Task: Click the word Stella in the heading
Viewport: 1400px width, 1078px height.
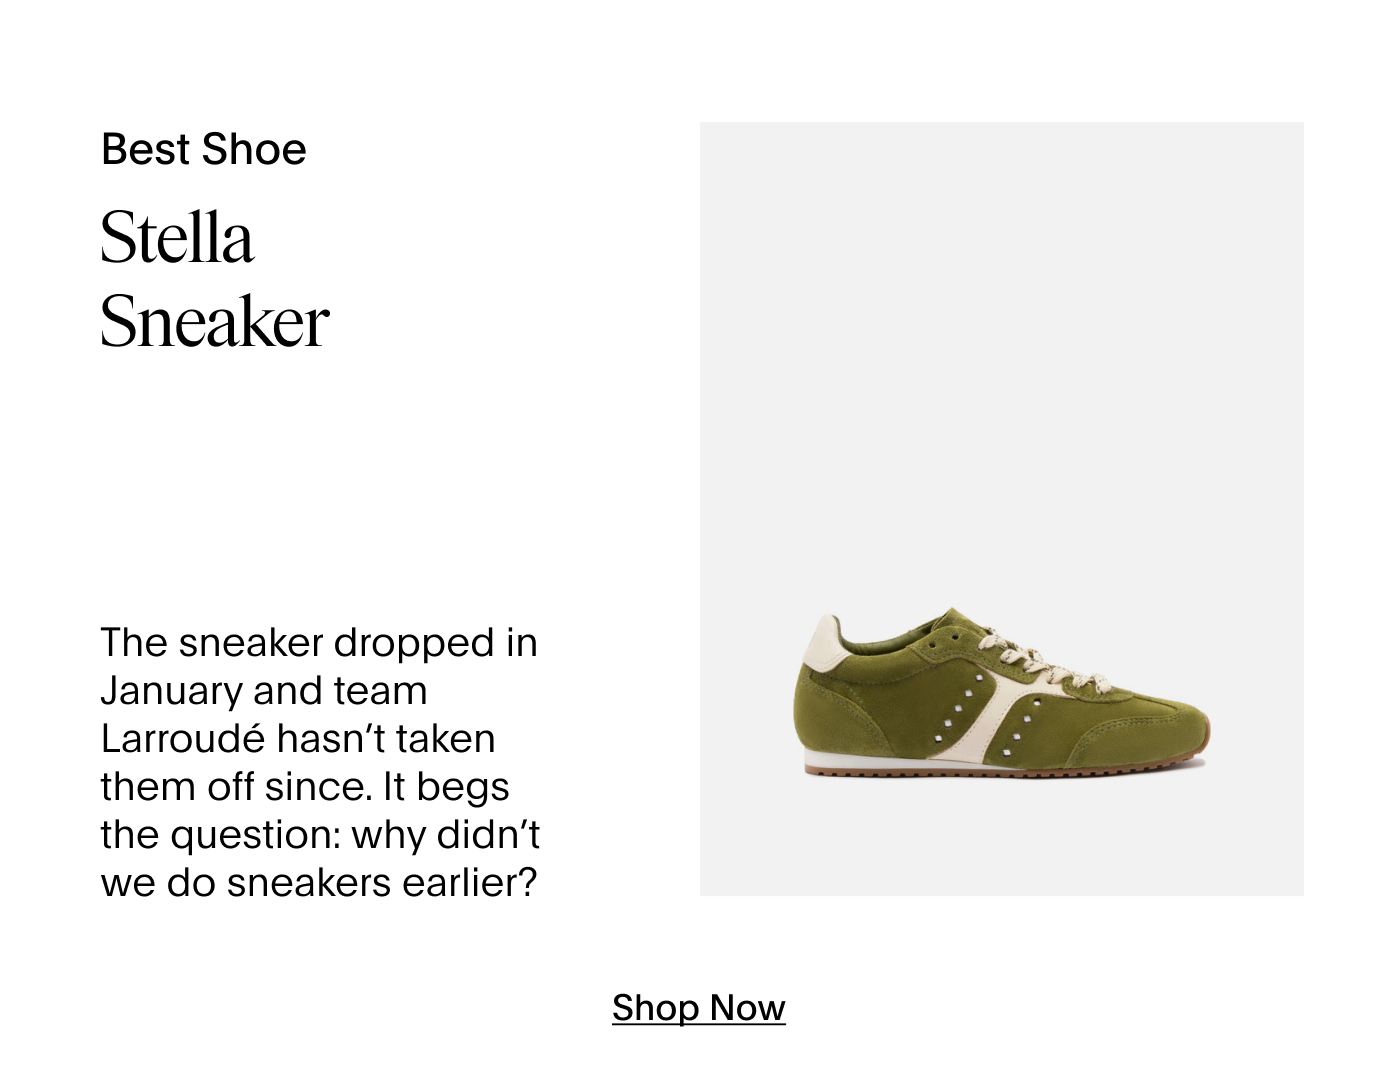Action: coord(177,238)
